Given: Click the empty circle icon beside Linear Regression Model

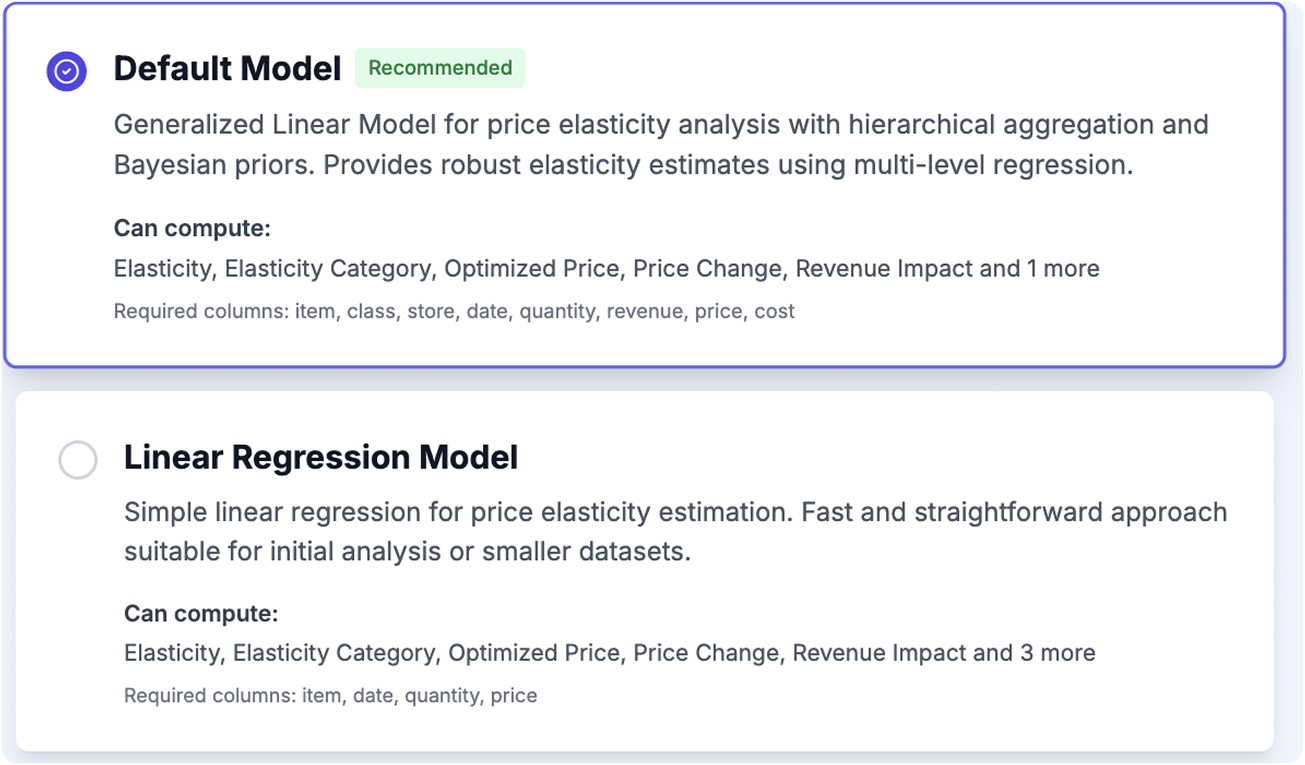Looking at the screenshot, I should point(77,461).
